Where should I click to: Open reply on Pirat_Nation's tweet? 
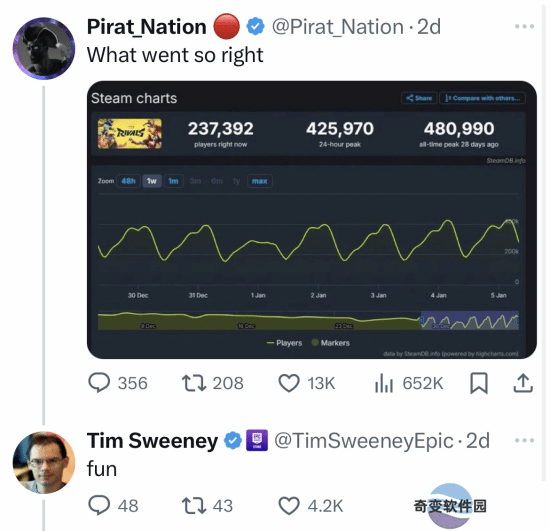(x=118, y=383)
